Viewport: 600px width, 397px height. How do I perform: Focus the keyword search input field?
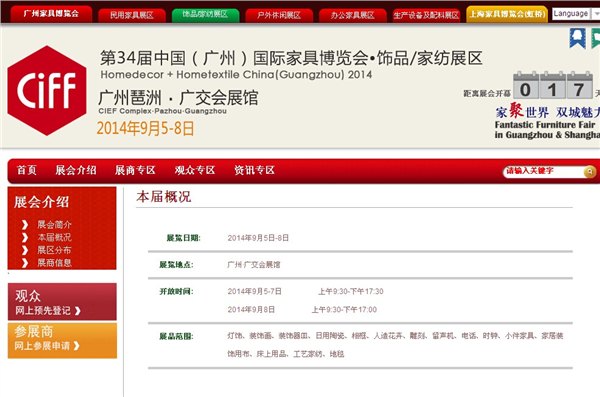coord(543,172)
